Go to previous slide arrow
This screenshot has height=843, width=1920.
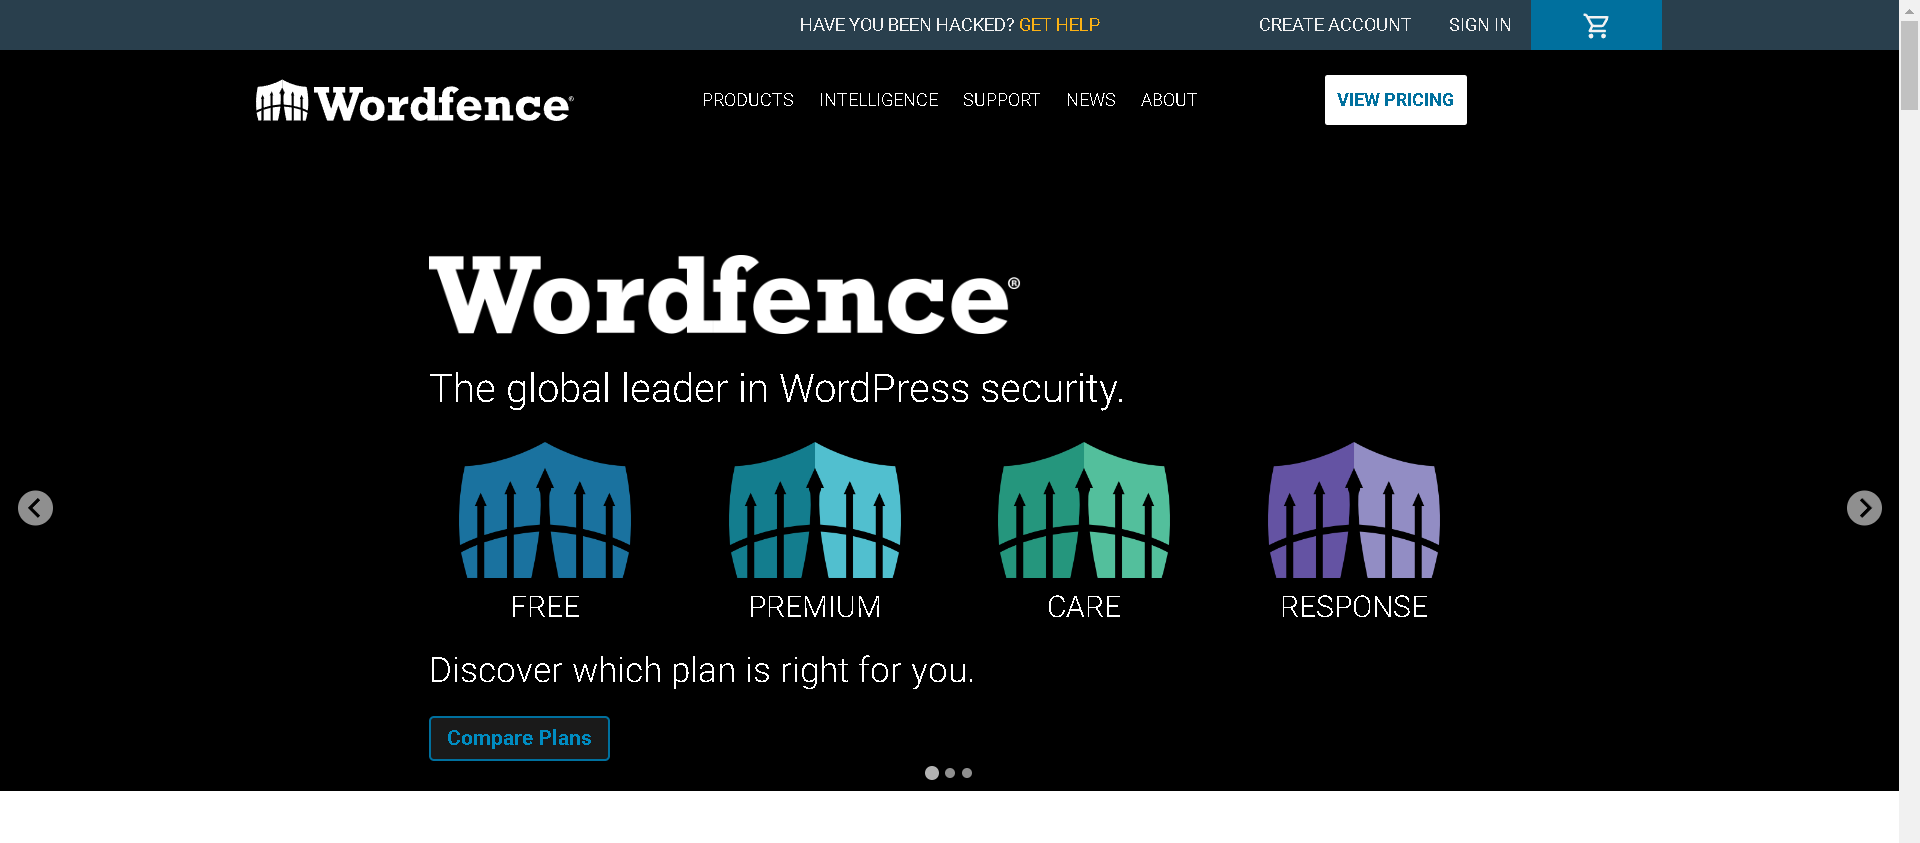click(x=35, y=508)
